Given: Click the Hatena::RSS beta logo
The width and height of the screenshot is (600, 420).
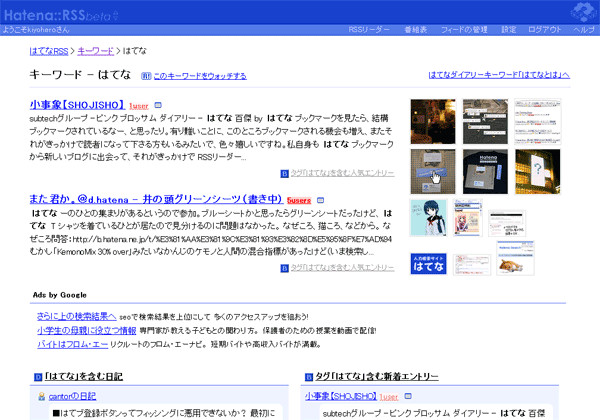Looking at the screenshot, I should [x=61, y=15].
